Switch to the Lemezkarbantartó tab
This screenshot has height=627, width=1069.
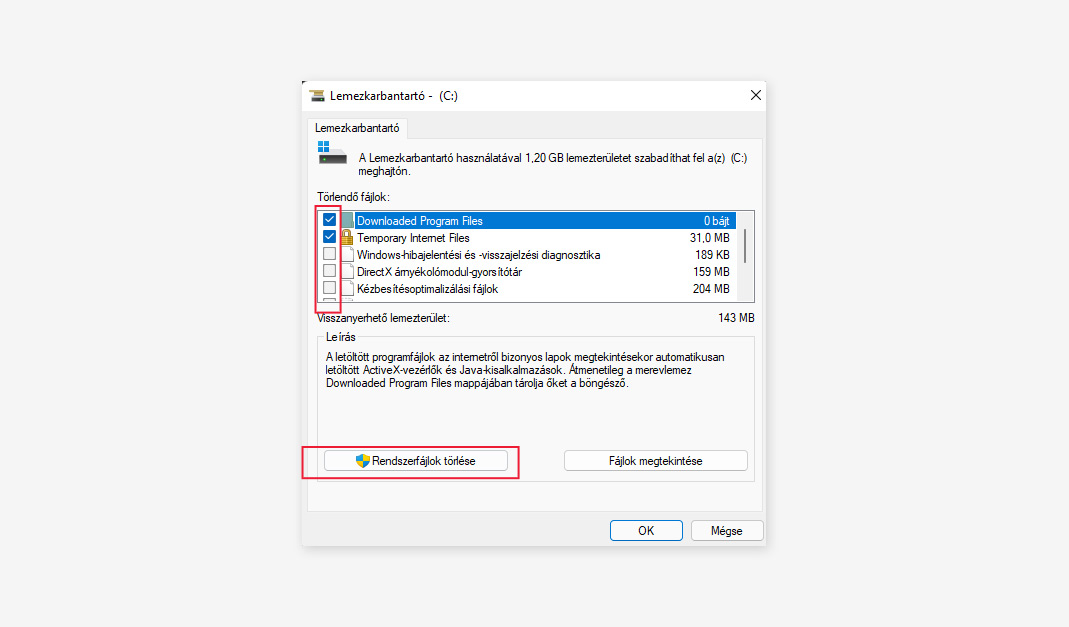tap(357, 128)
